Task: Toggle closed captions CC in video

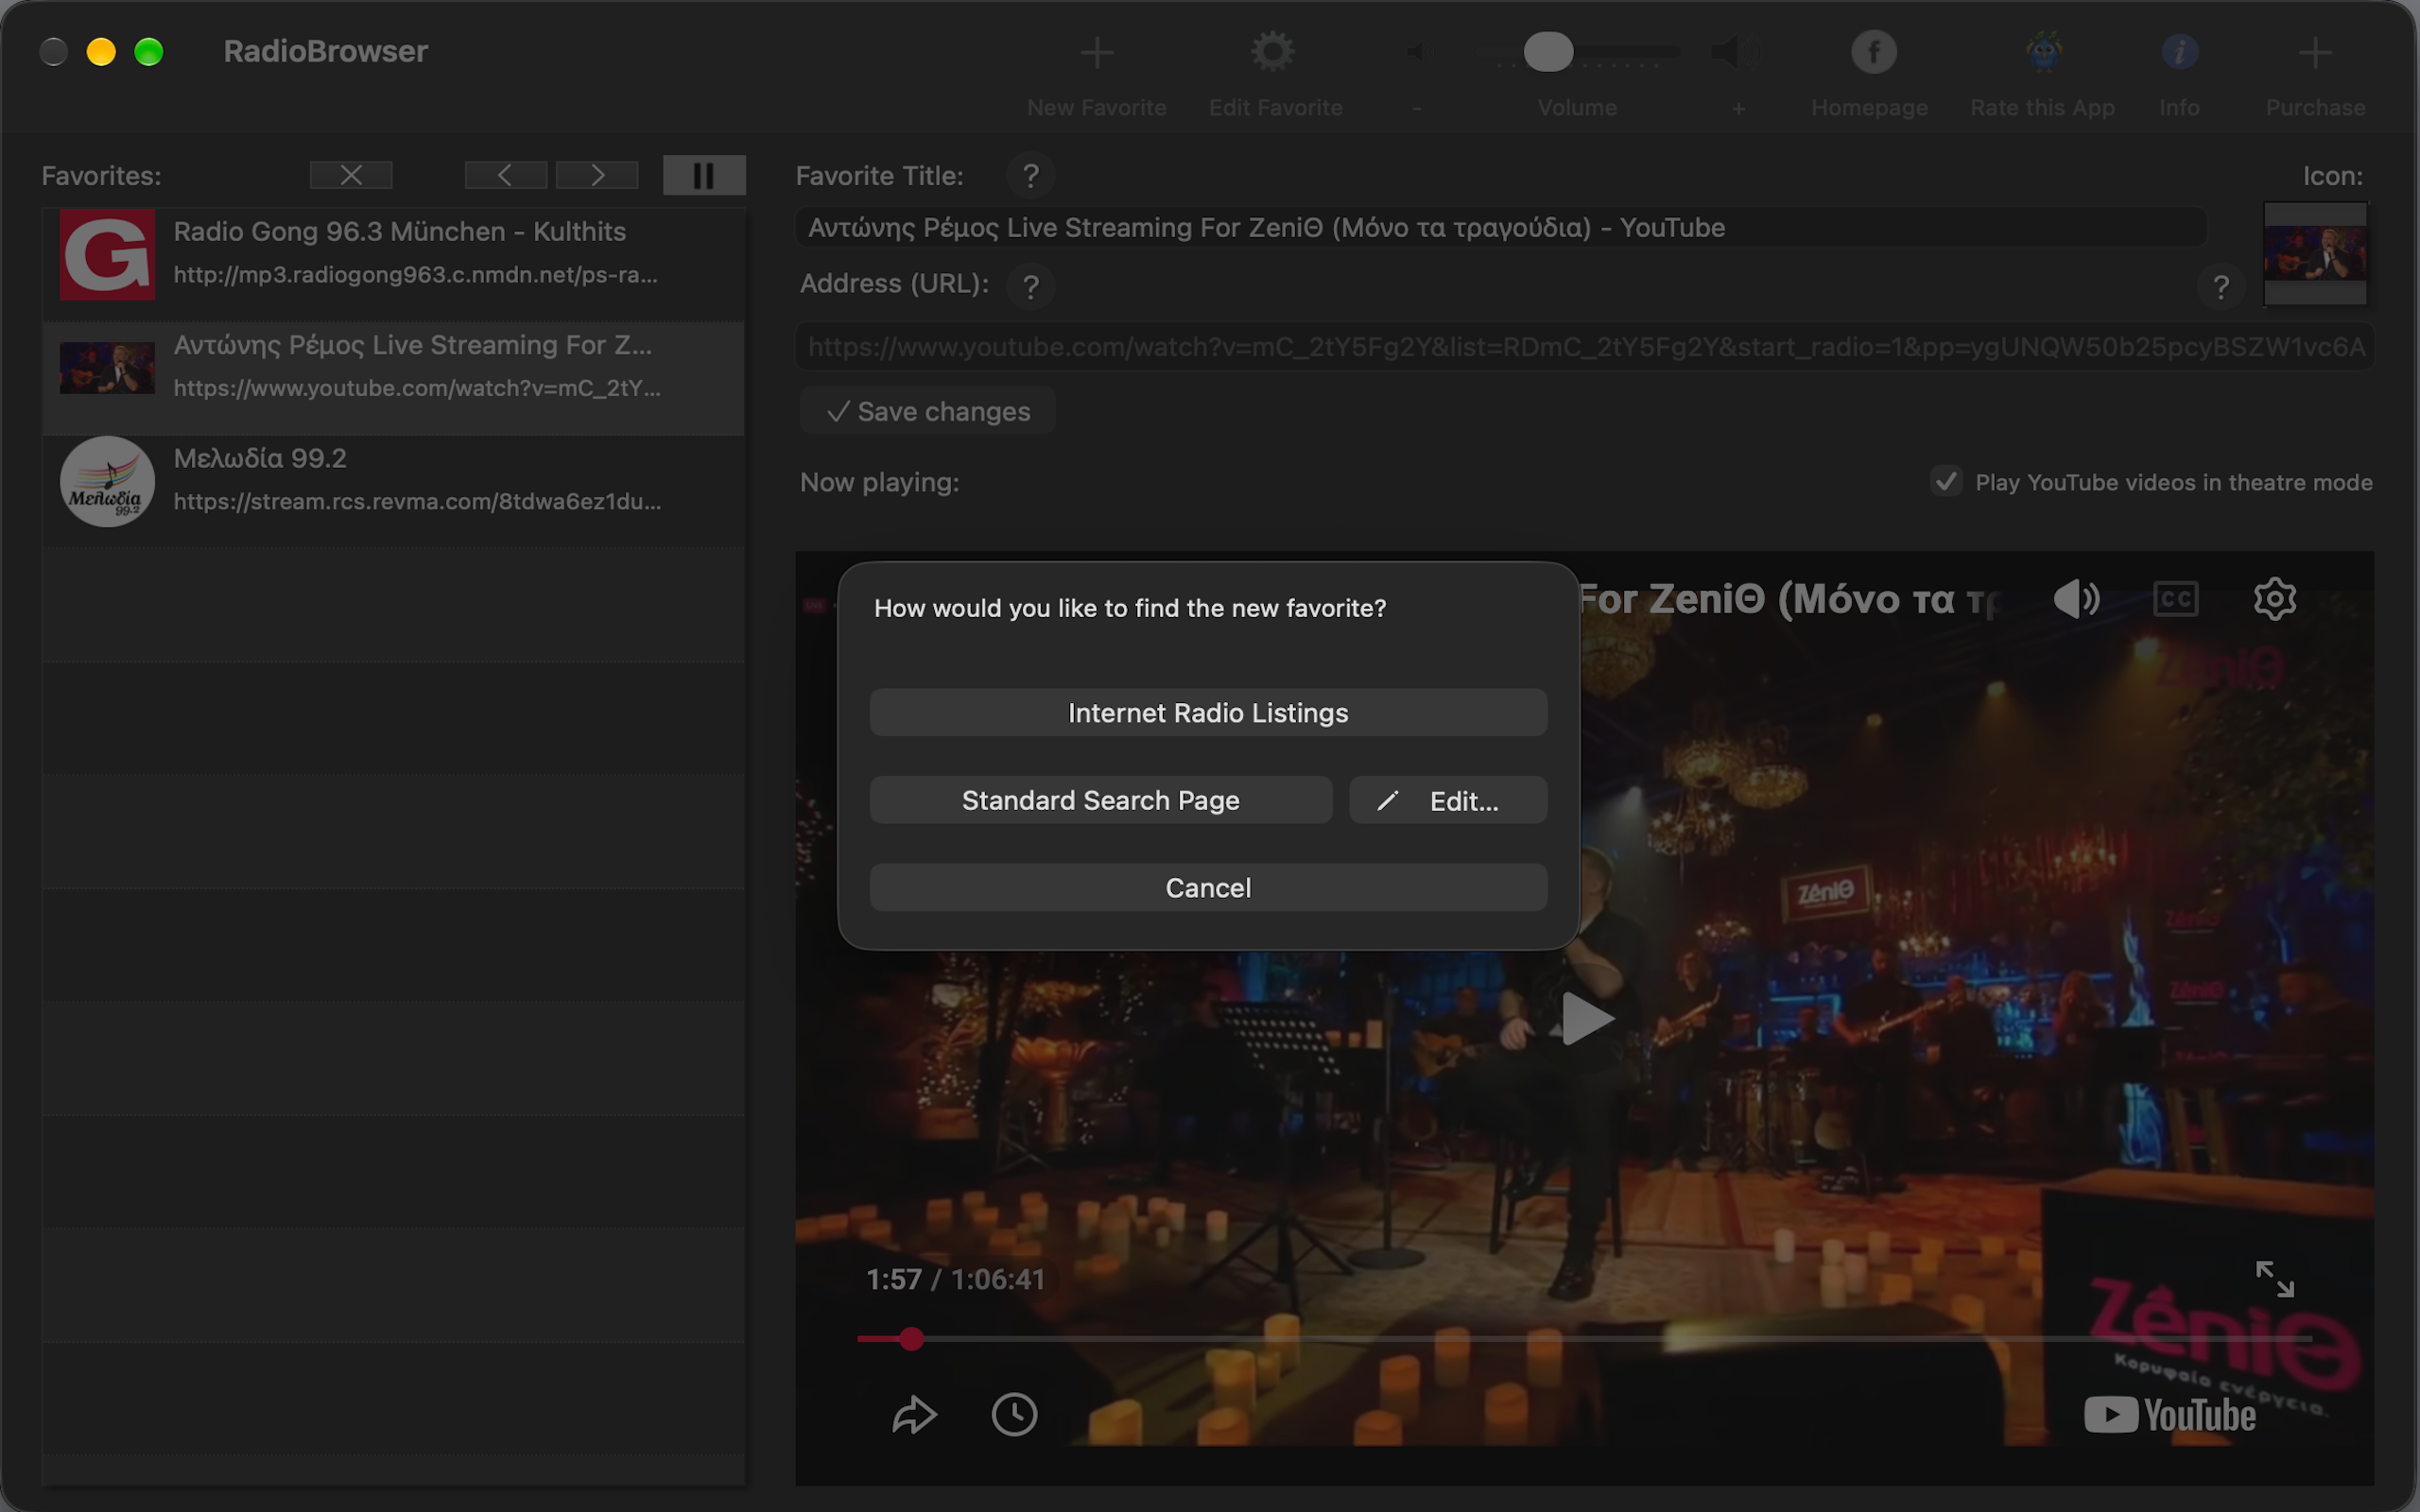Action: coord(2175,599)
